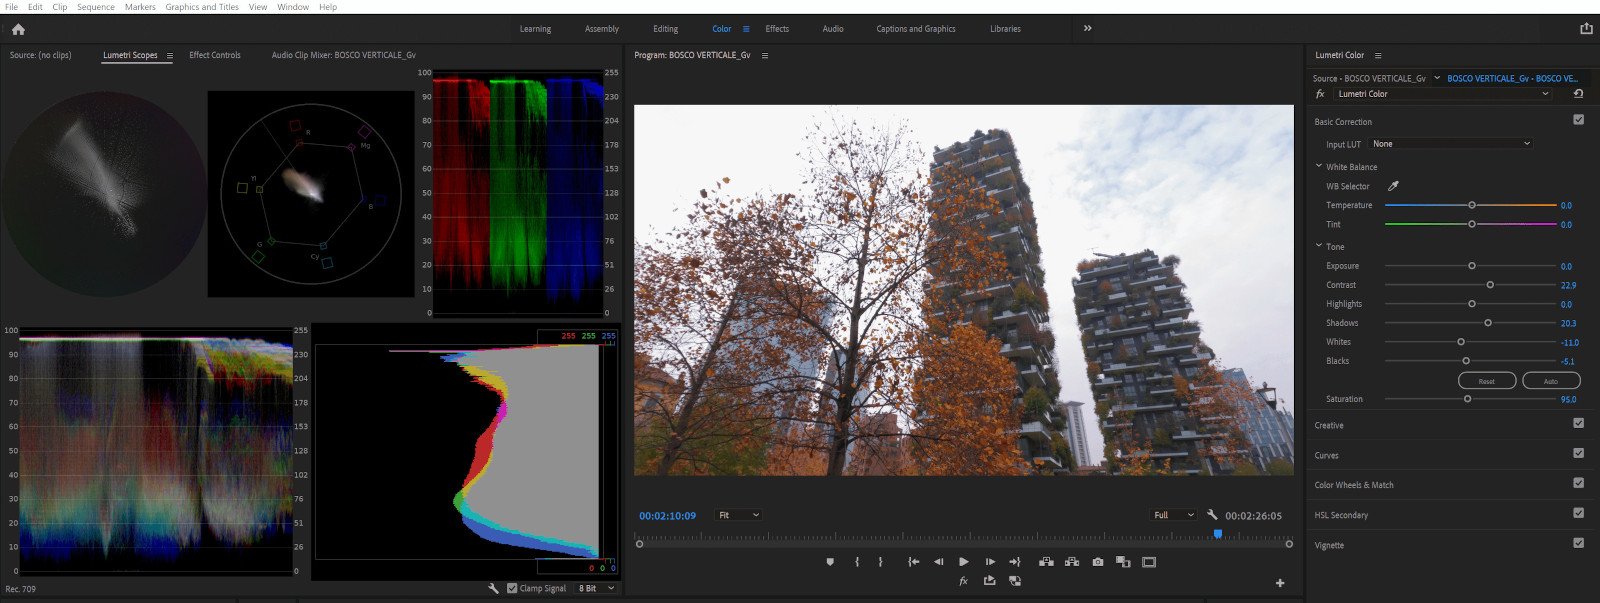1600x603 pixels.
Task: Open the Fit zoom level dropdown
Action: (739, 515)
